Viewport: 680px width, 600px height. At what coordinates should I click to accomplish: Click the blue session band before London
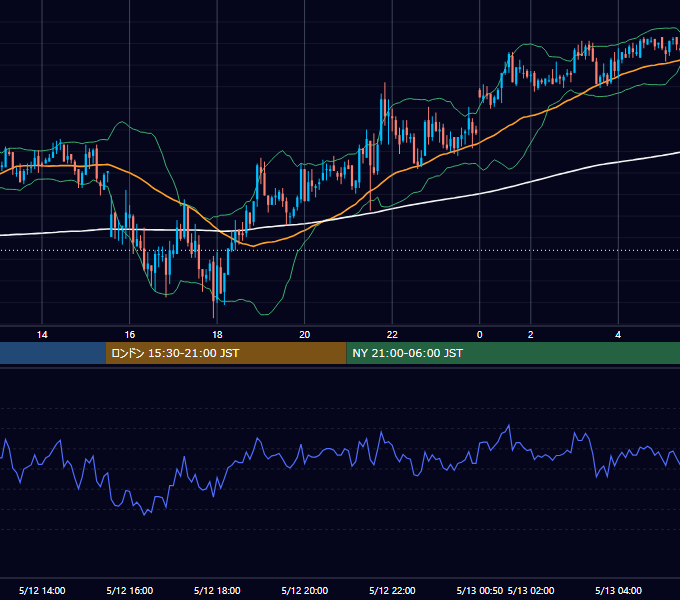coord(53,353)
